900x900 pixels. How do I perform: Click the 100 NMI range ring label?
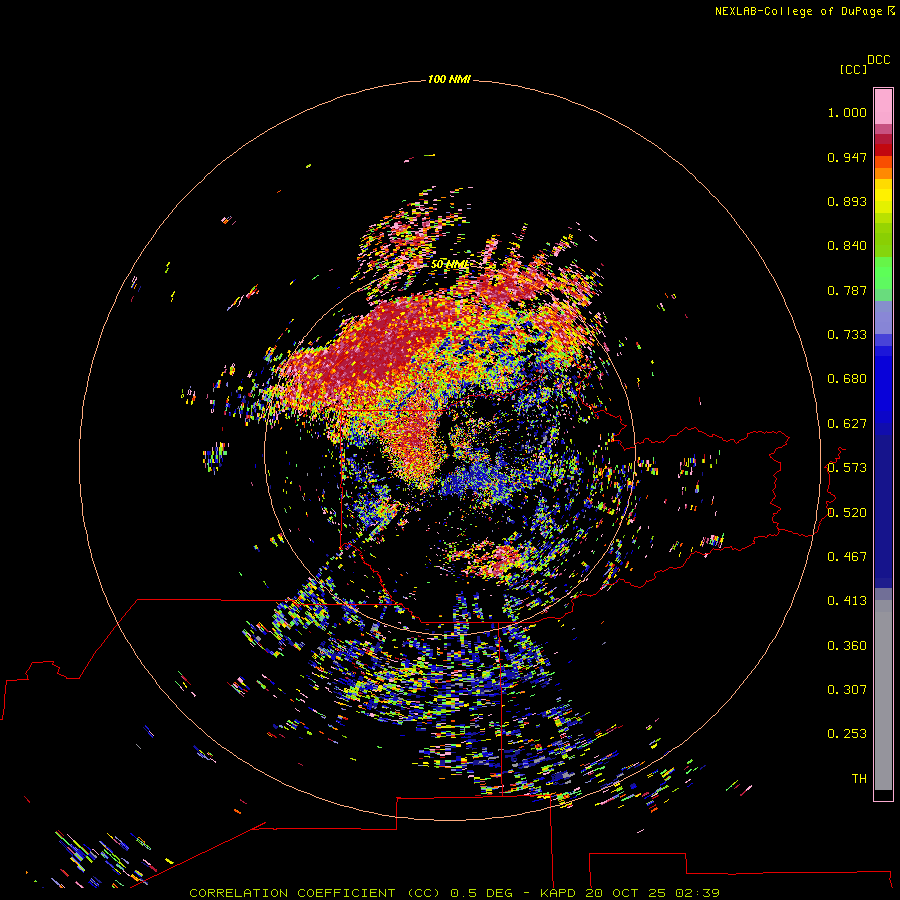(449, 79)
